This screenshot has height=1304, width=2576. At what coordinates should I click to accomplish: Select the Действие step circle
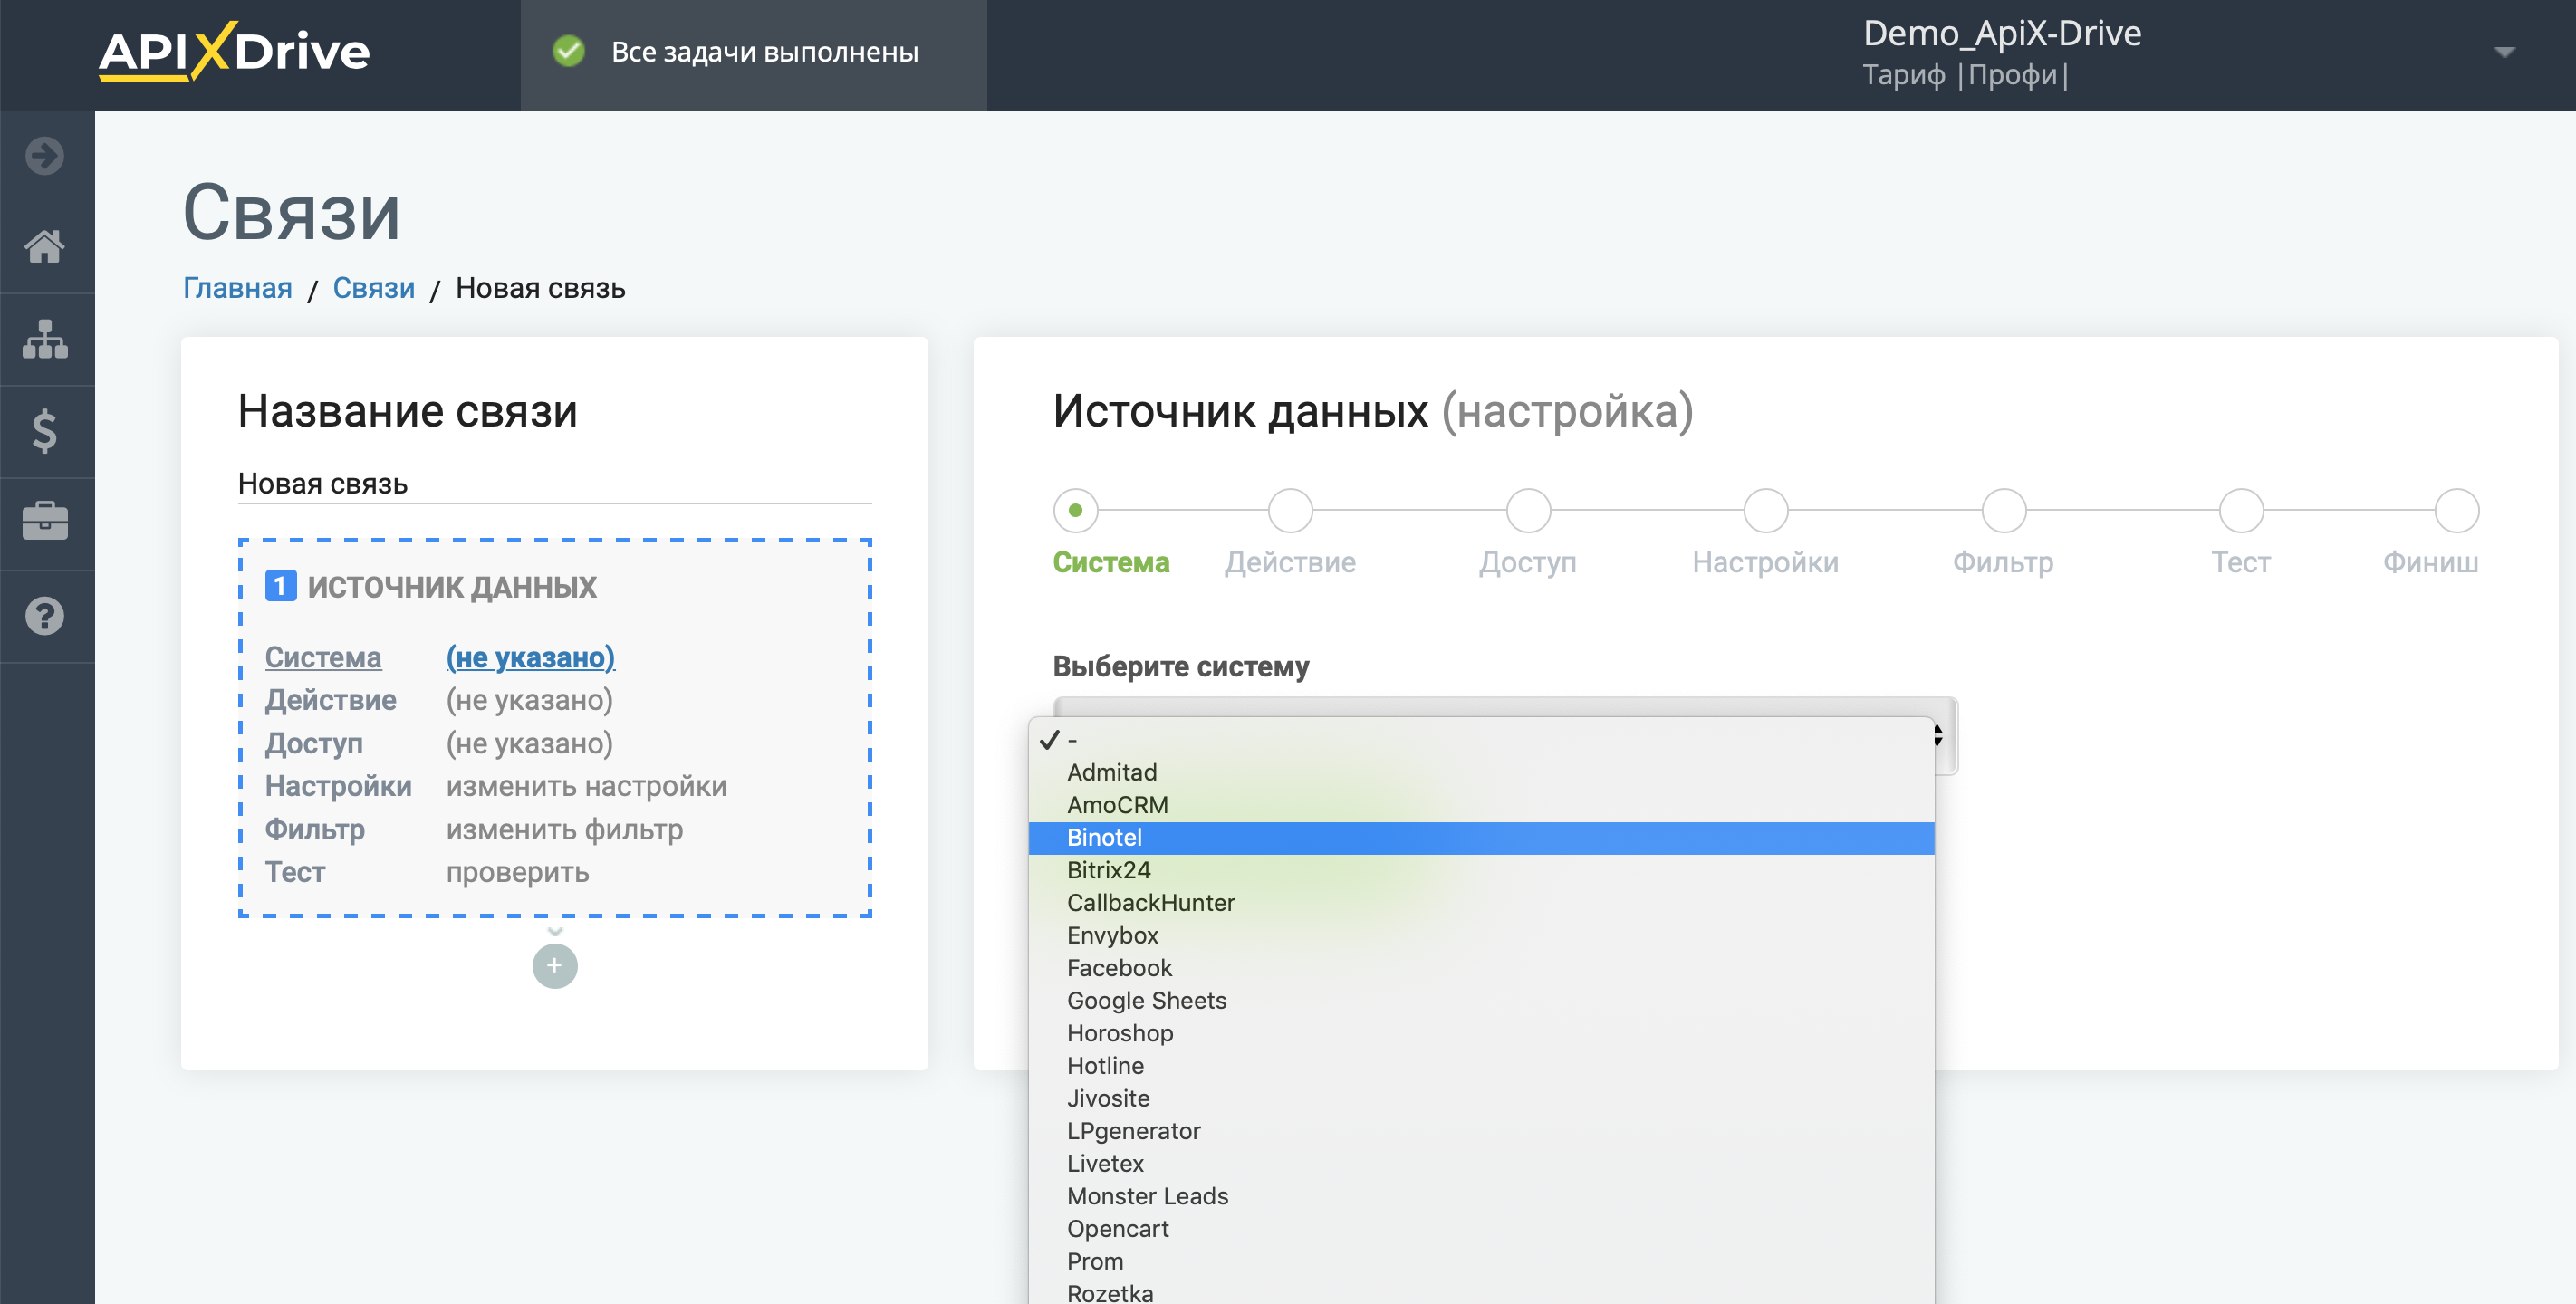(1290, 511)
